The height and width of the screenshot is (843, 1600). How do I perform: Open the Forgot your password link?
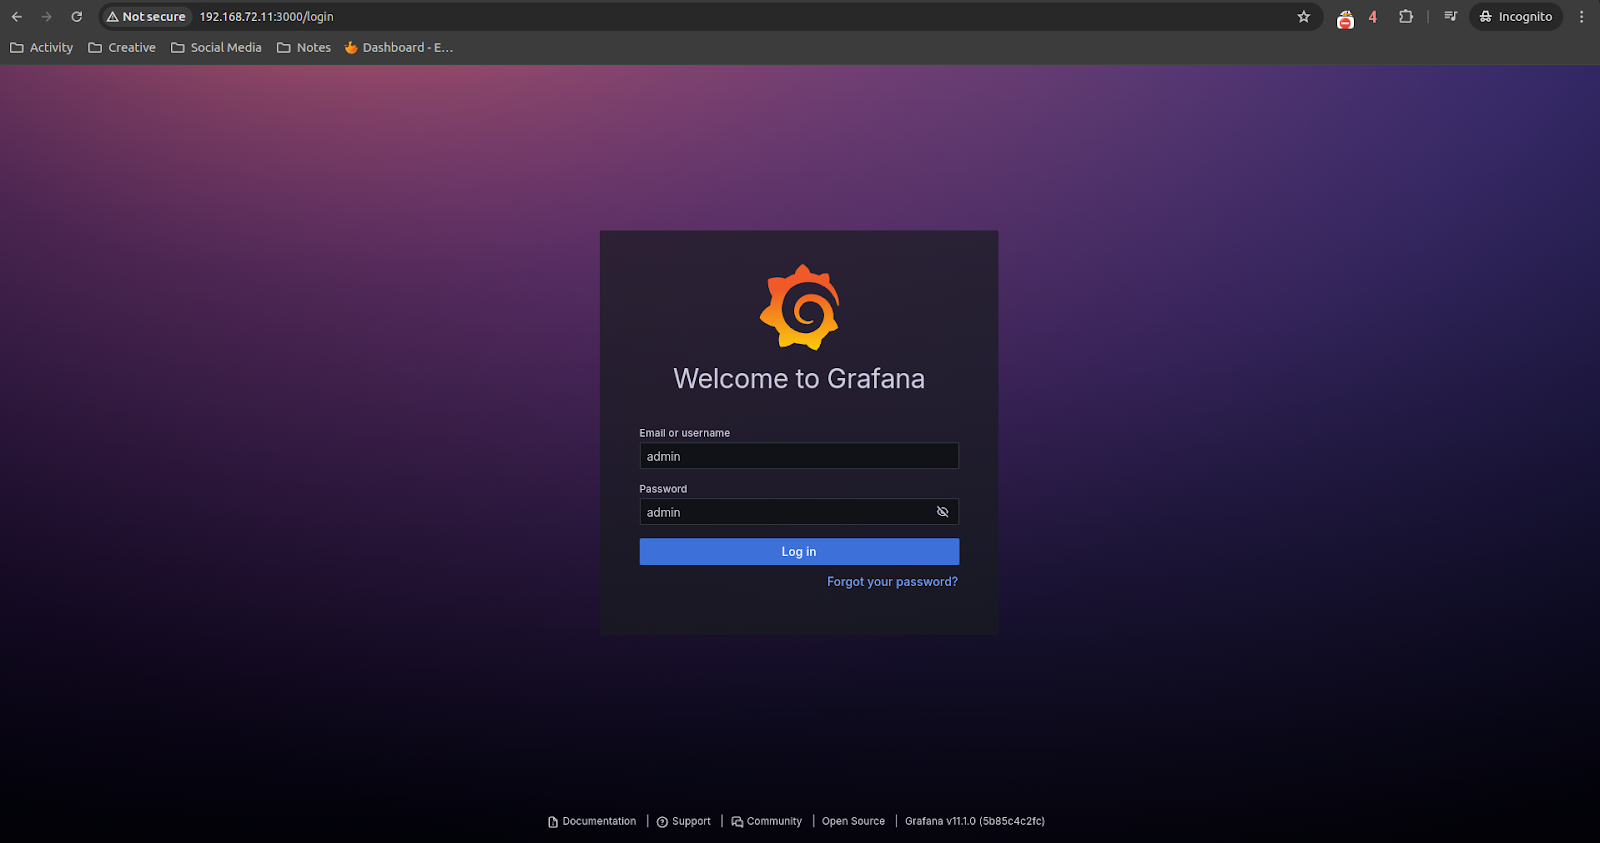tap(892, 582)
